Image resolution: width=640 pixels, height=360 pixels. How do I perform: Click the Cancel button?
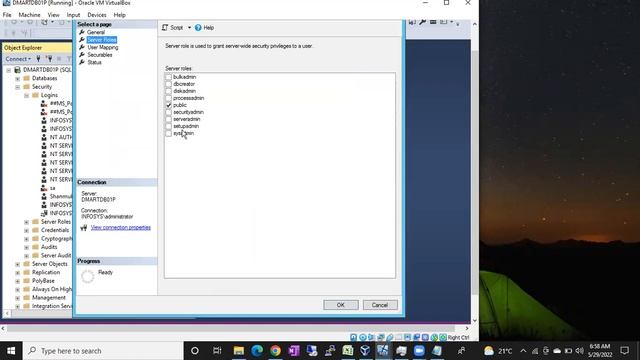tap(380, 305)
